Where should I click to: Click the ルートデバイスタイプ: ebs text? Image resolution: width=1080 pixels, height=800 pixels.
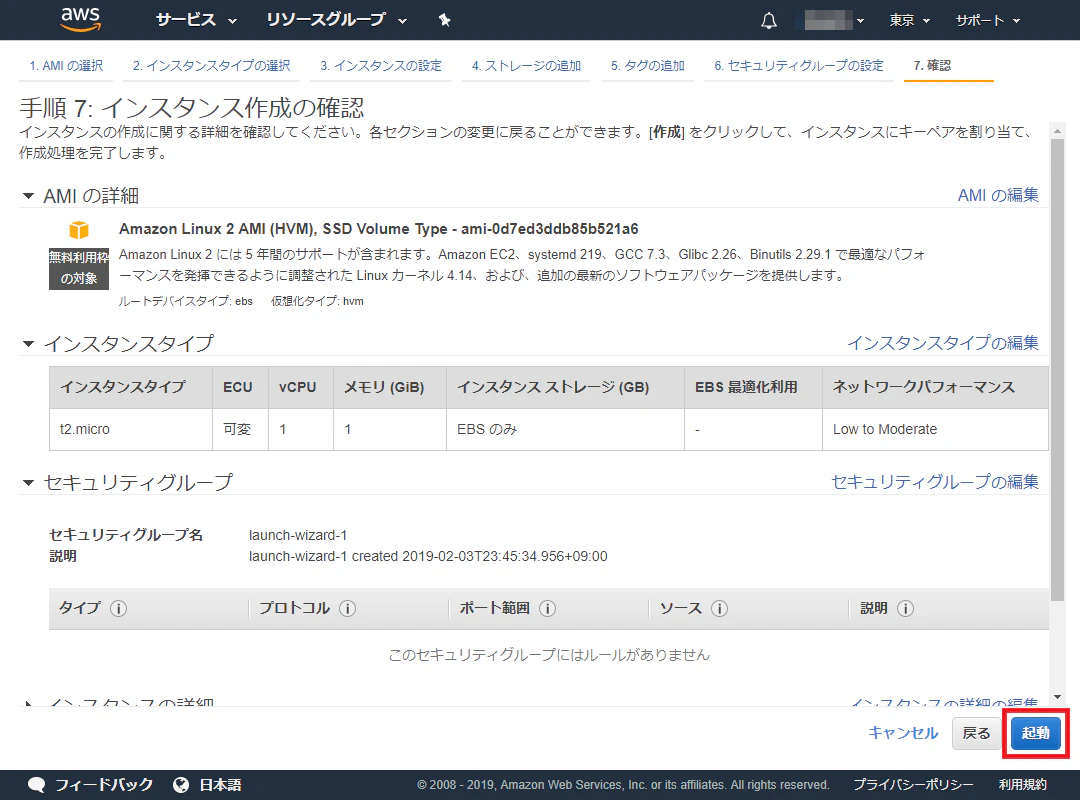pos(186,301)
